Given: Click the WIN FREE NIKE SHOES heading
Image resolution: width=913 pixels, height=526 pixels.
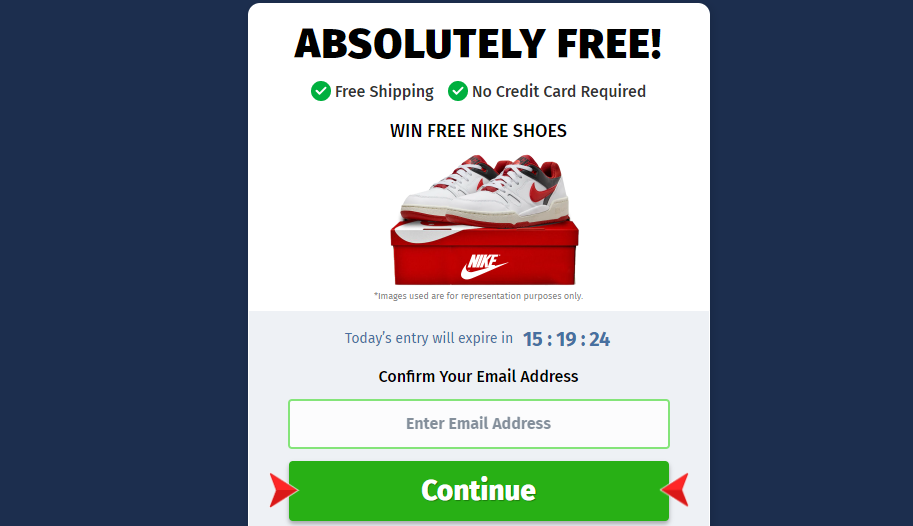Looking at the screenshot, I should 479,130.
